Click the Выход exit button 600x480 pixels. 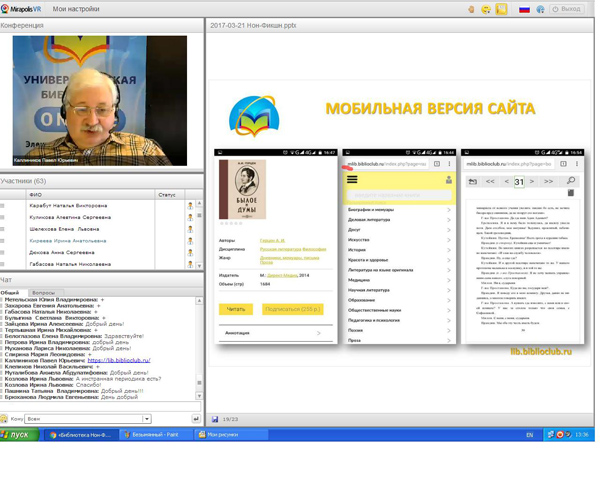point(567,9)
